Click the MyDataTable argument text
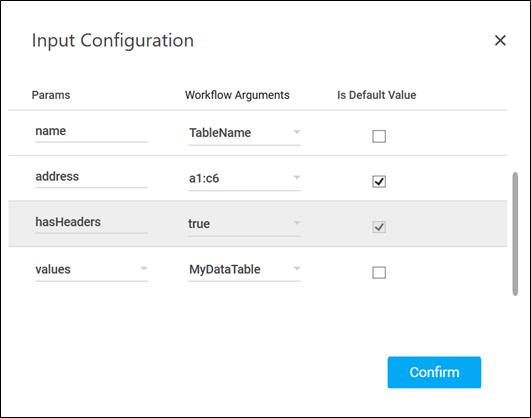The height and width of the screenshot is (418, 531). 225,269
